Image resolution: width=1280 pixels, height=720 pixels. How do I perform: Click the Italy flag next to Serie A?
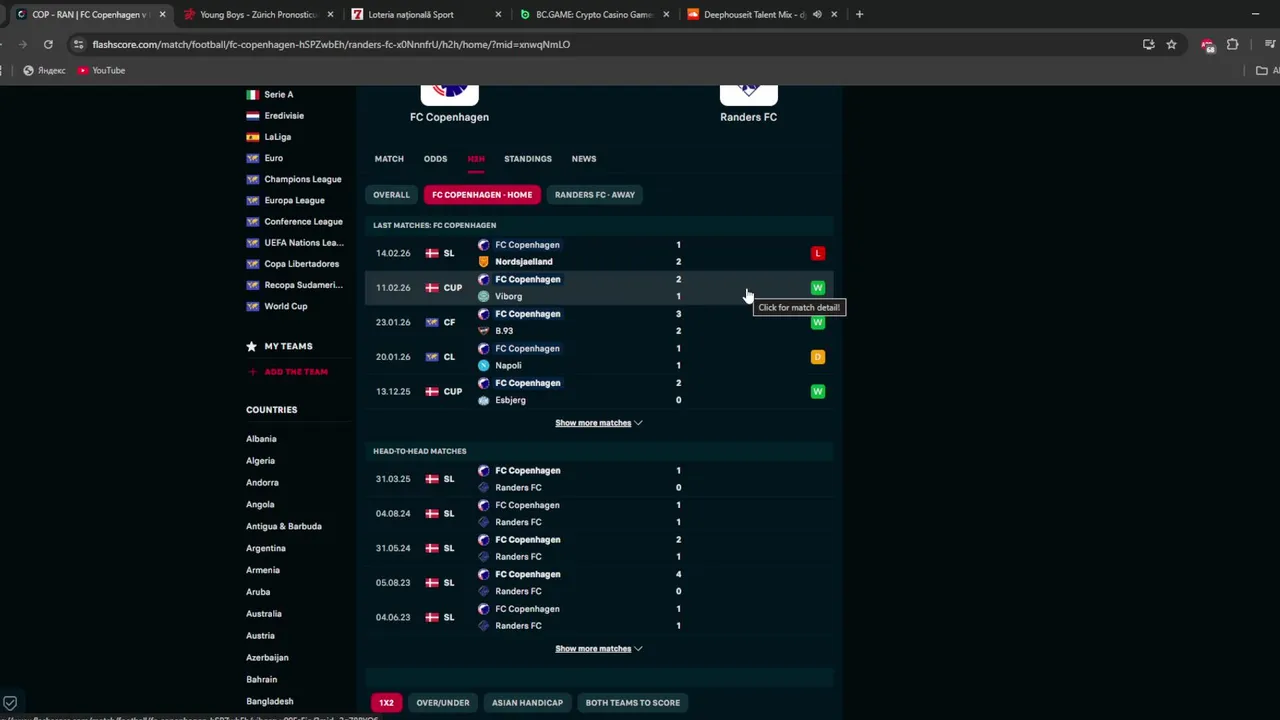click(x=252, y=94)
